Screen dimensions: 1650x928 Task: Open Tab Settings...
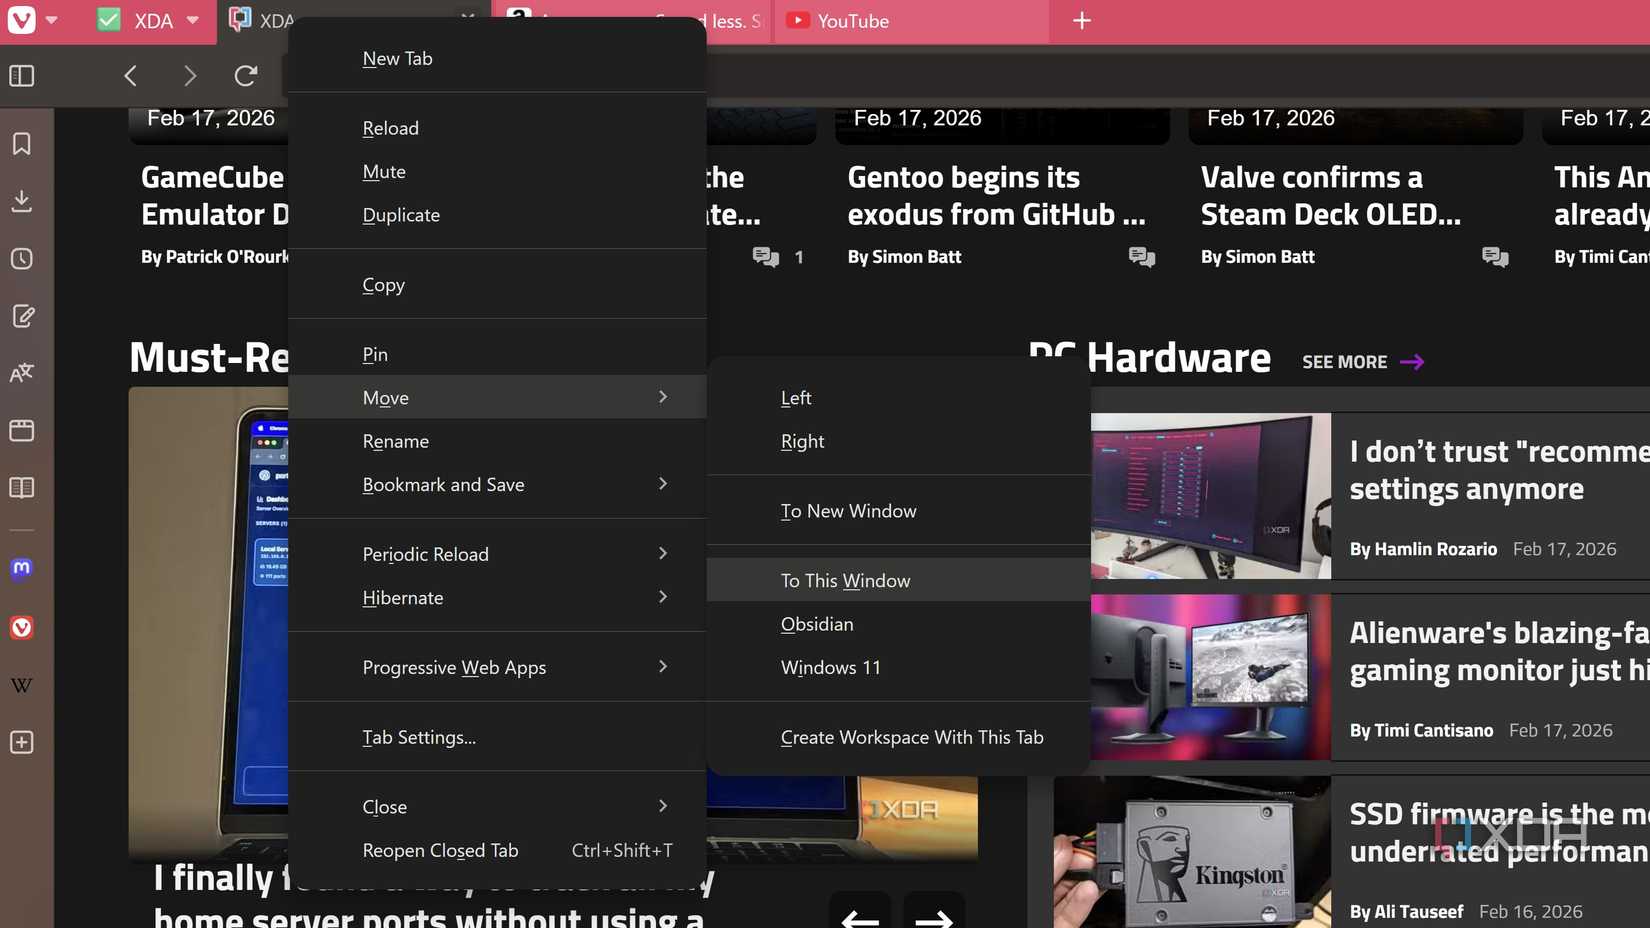pyautogui.click(x=497, y=737)
